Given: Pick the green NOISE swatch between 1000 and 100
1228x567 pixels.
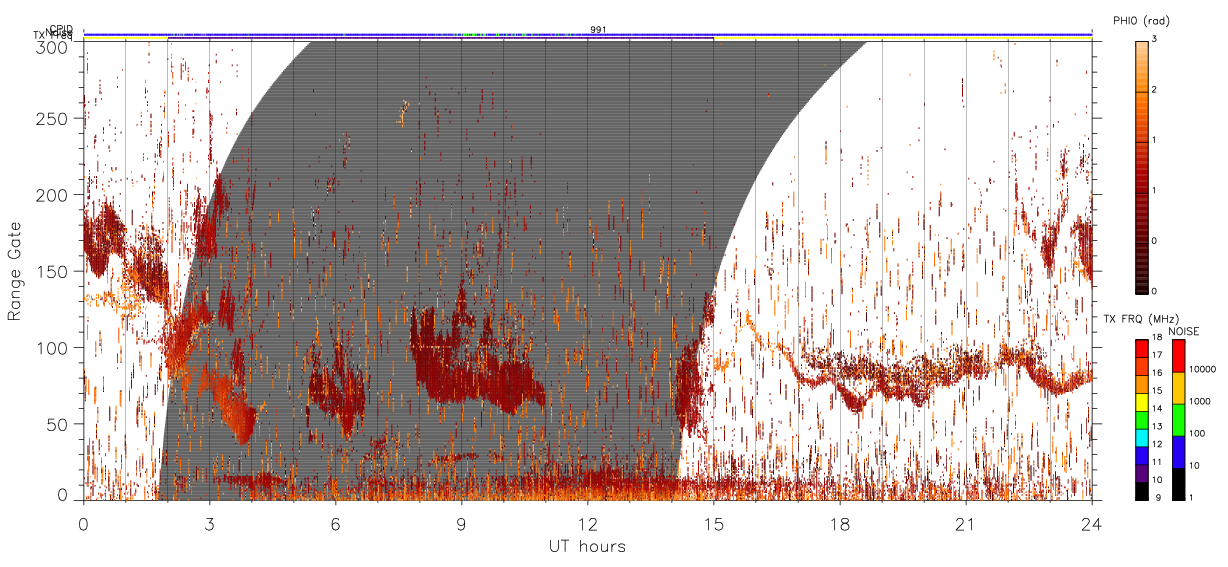Looking at the screenshot, I should pyautogui.click(x=1178, y=420).
